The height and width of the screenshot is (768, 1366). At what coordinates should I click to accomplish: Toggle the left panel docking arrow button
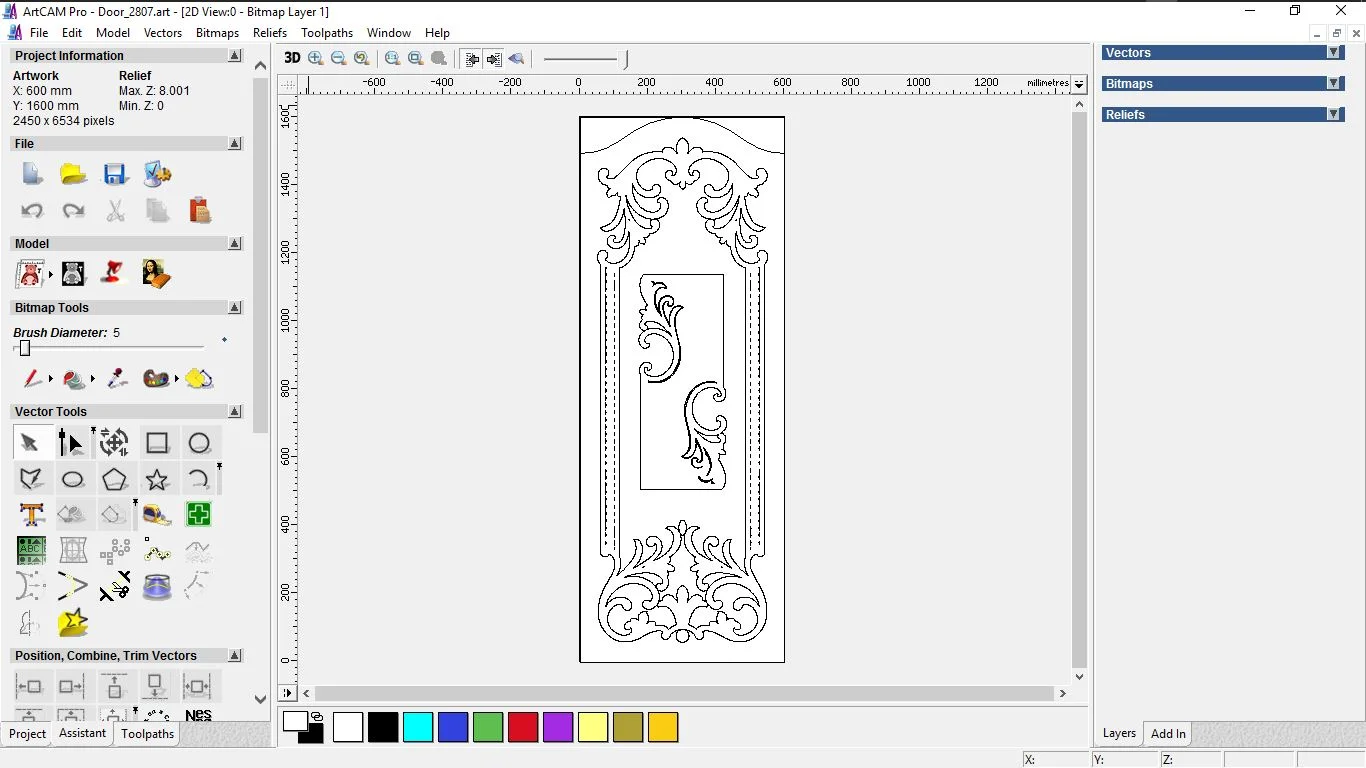click(x=472, y=59)
